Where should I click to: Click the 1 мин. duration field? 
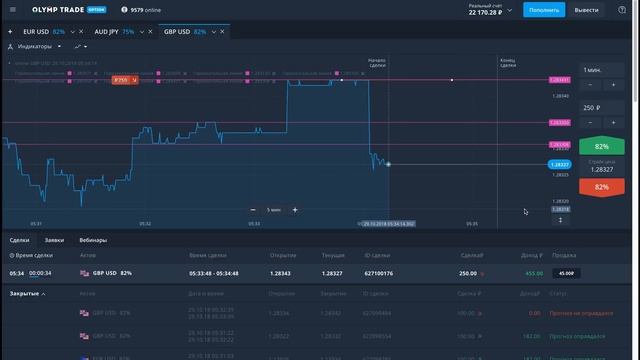pos(602,70)
